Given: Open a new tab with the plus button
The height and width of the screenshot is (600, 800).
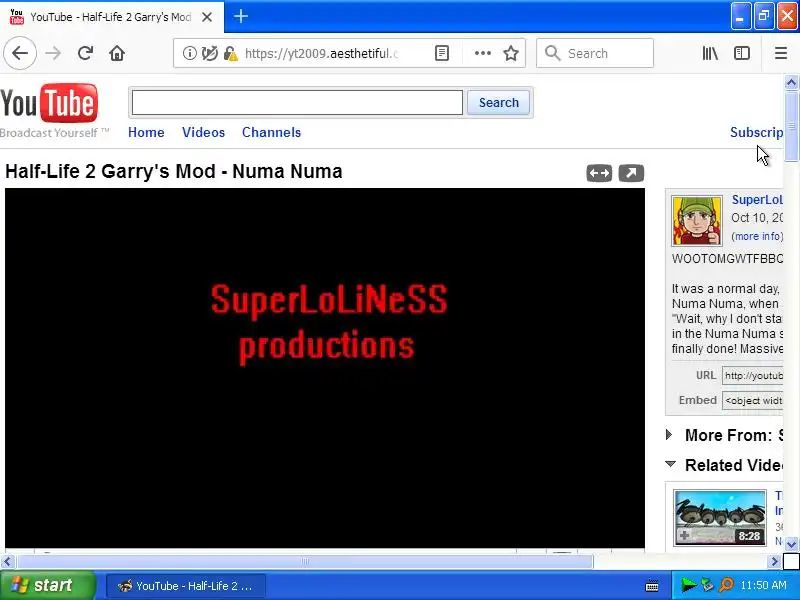Looking at the screenshot, I should (x=241, y=16).
